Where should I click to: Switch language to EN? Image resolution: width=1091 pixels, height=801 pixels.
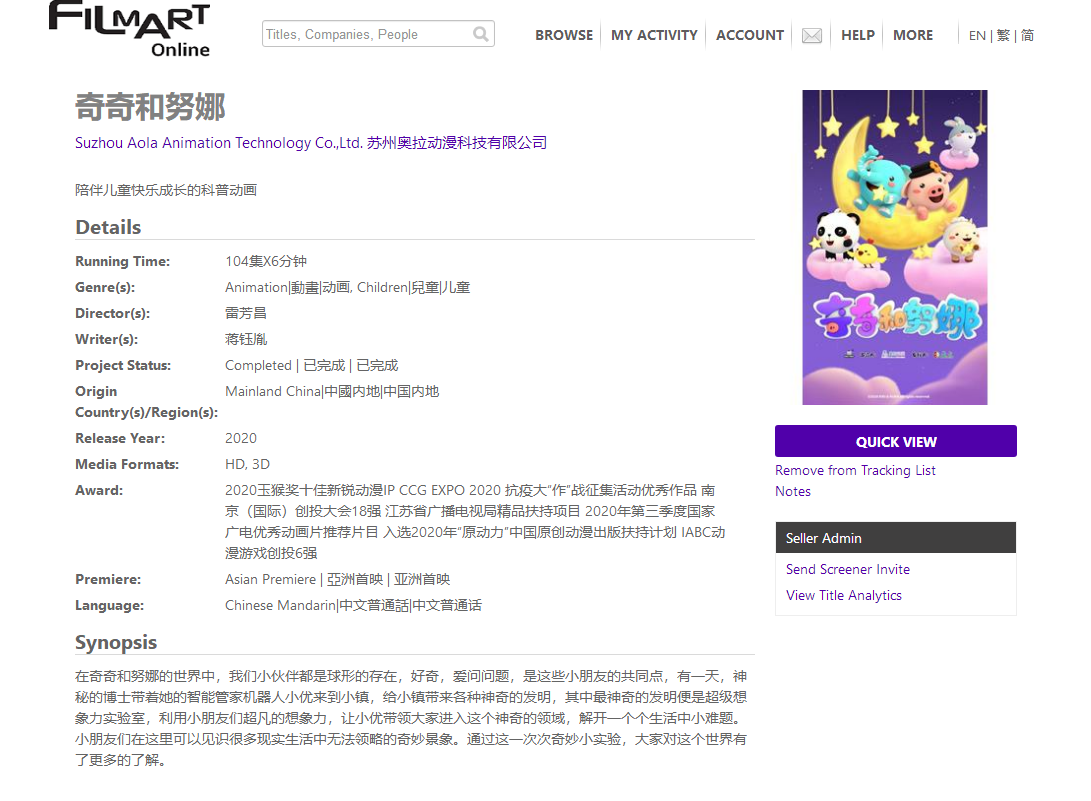(977, 36)
